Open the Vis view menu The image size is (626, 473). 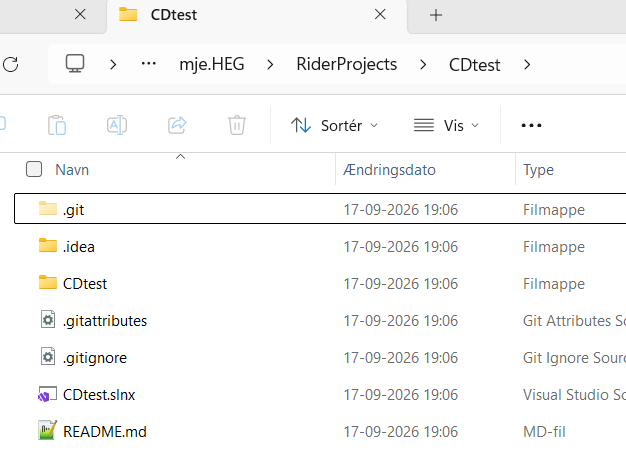point(446,125)
